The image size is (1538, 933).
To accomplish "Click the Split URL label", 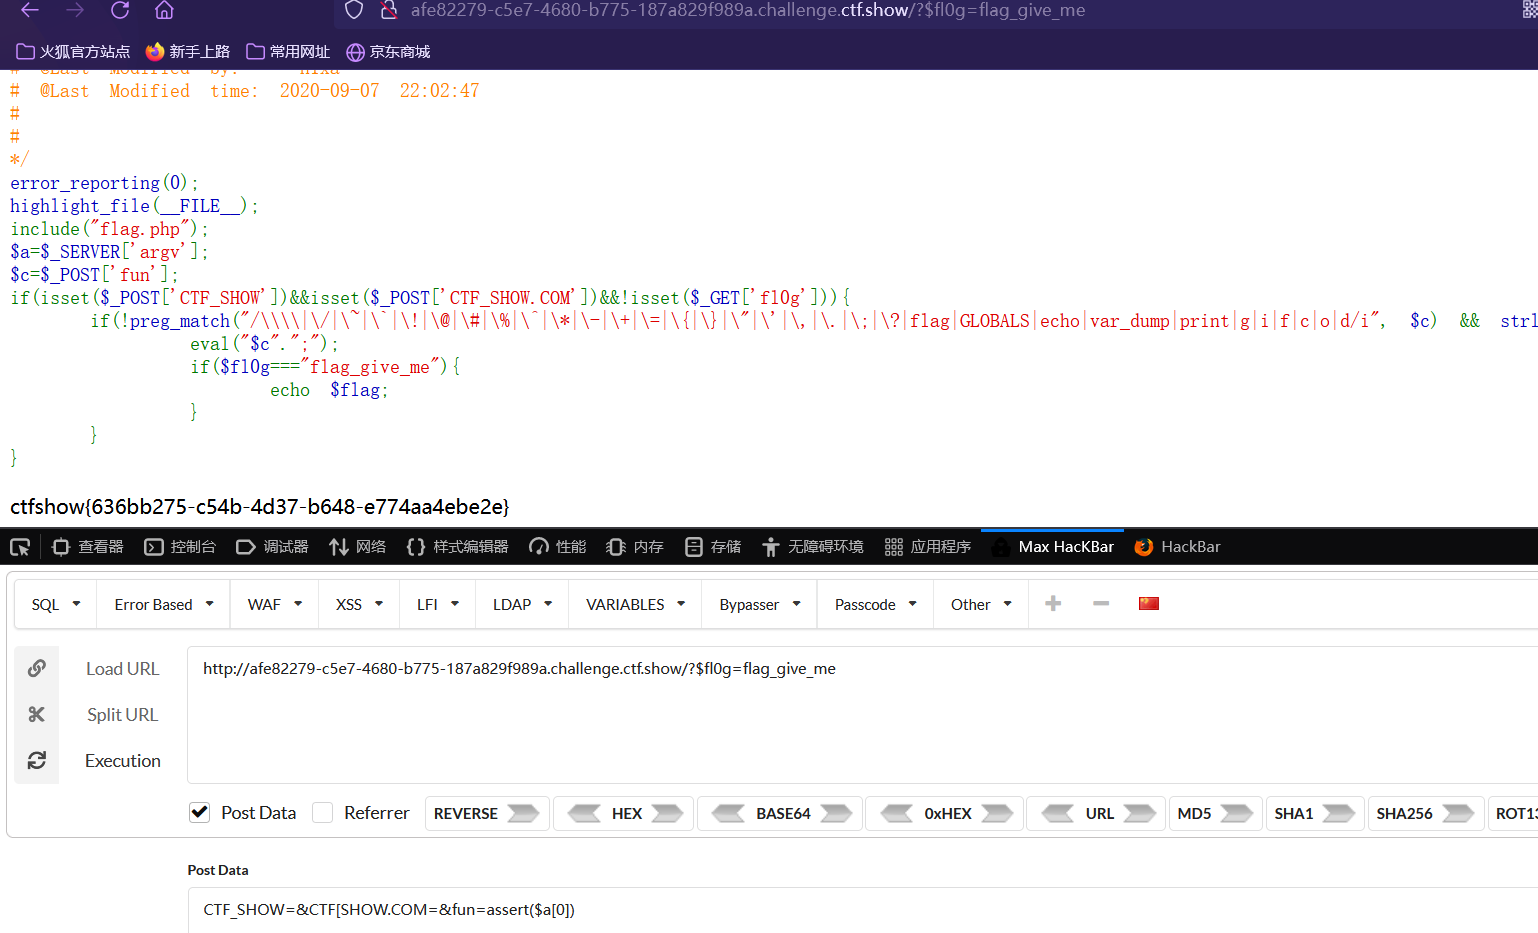I will [x=122, y=715].
